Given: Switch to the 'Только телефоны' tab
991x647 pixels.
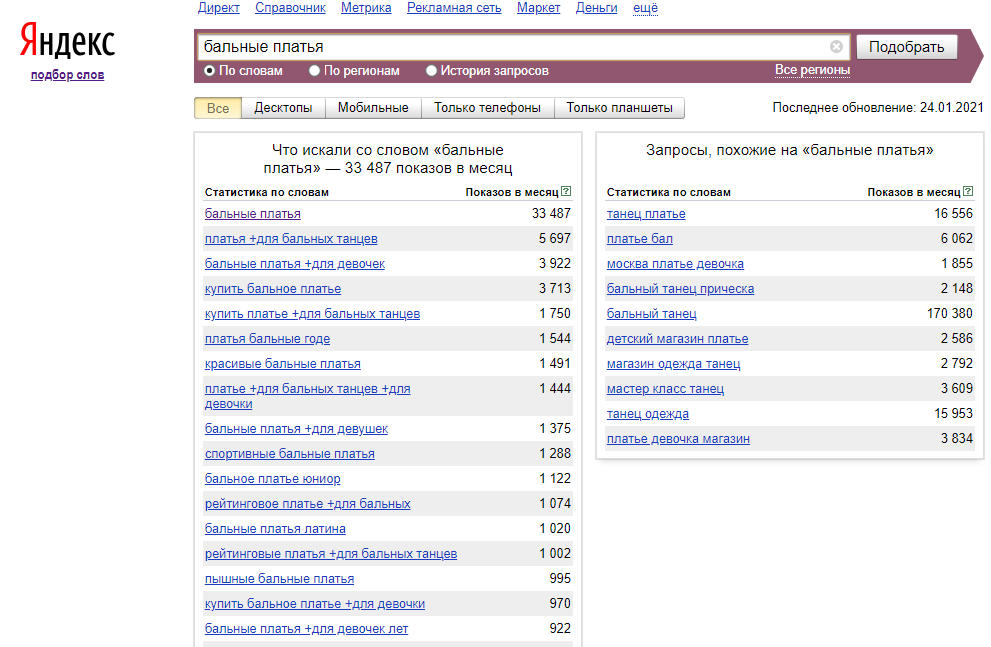Looking at the screenshot, I should click(x=487, y=108).
